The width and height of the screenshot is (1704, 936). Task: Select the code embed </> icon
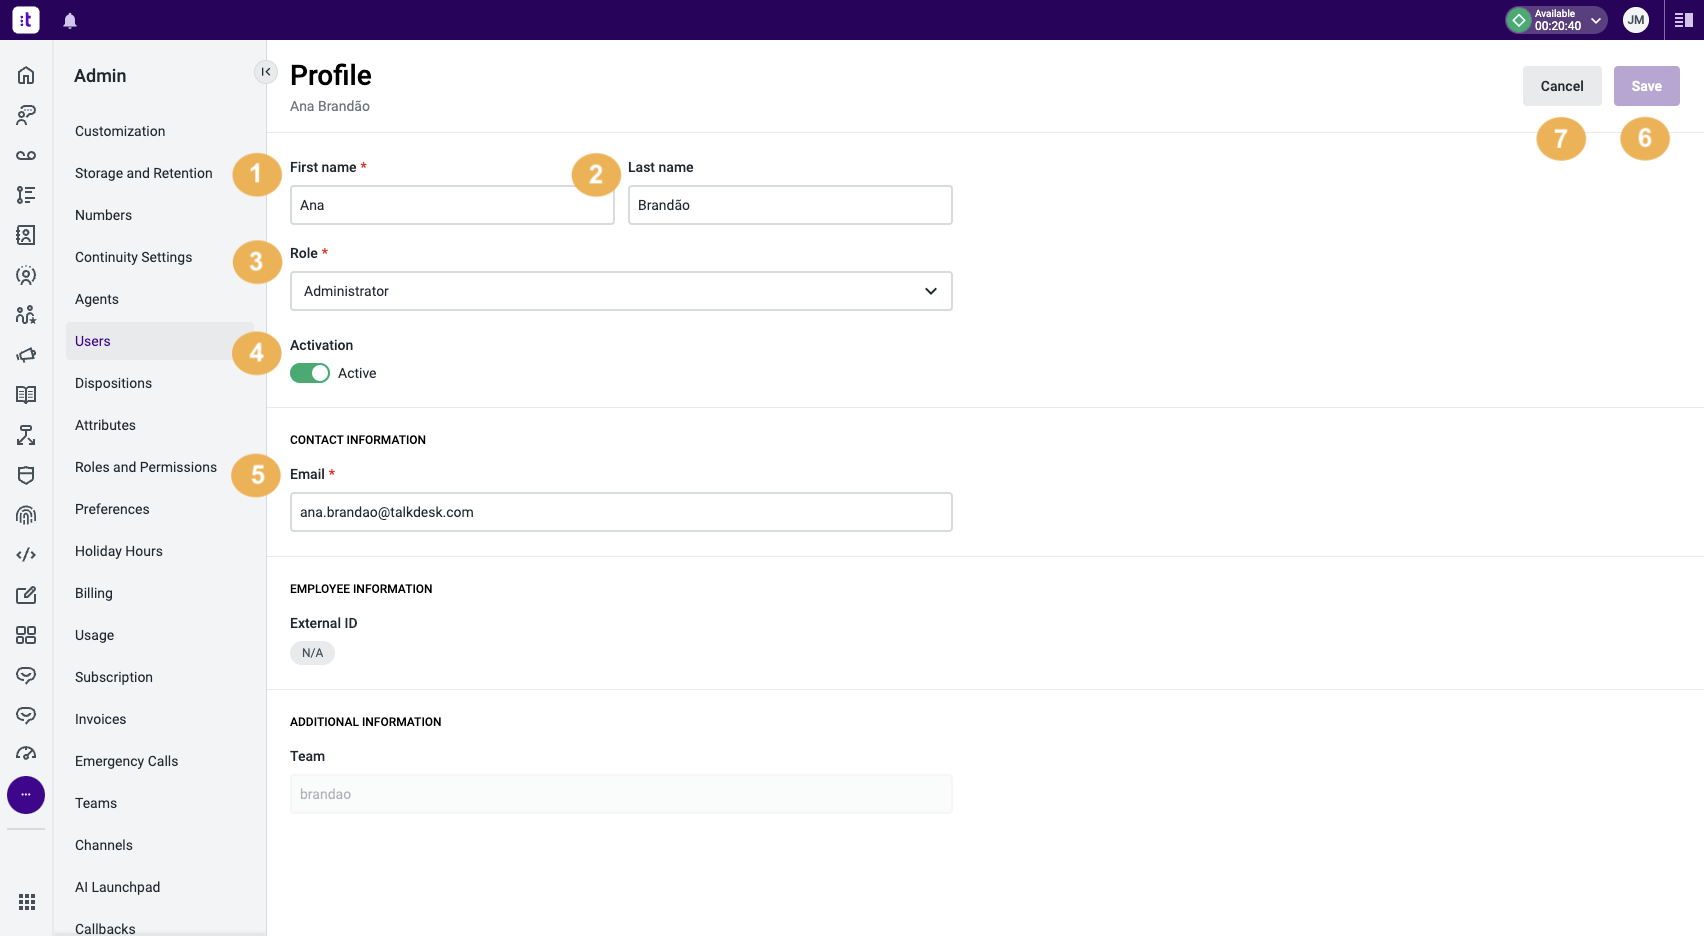pos(26,554)
